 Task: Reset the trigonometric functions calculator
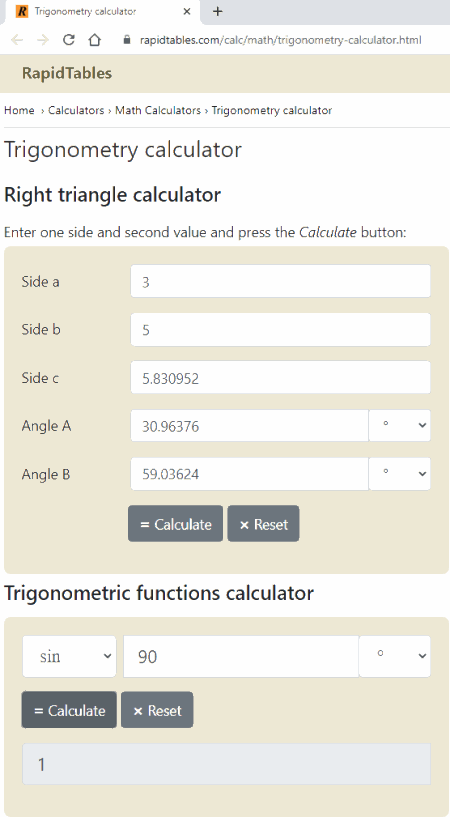click(x=157, y=710)
